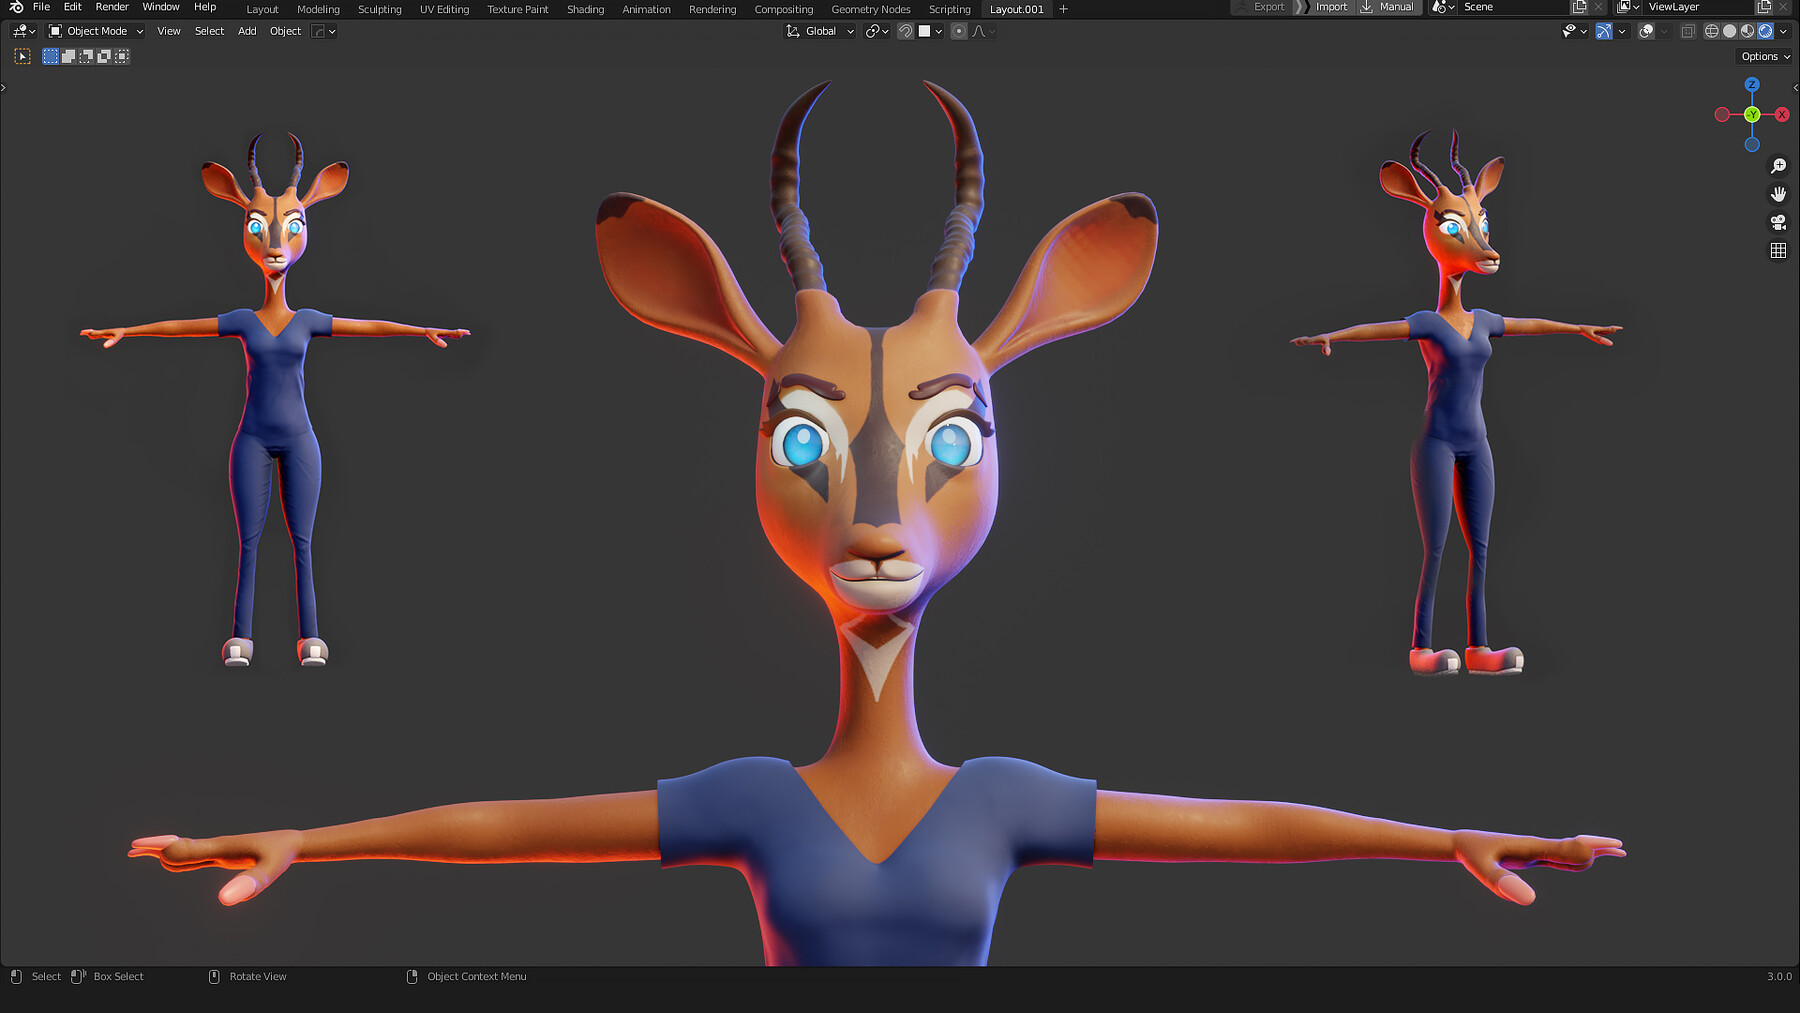Toggle the snap magnet button

pyautogui.click(x=905, y=31)
